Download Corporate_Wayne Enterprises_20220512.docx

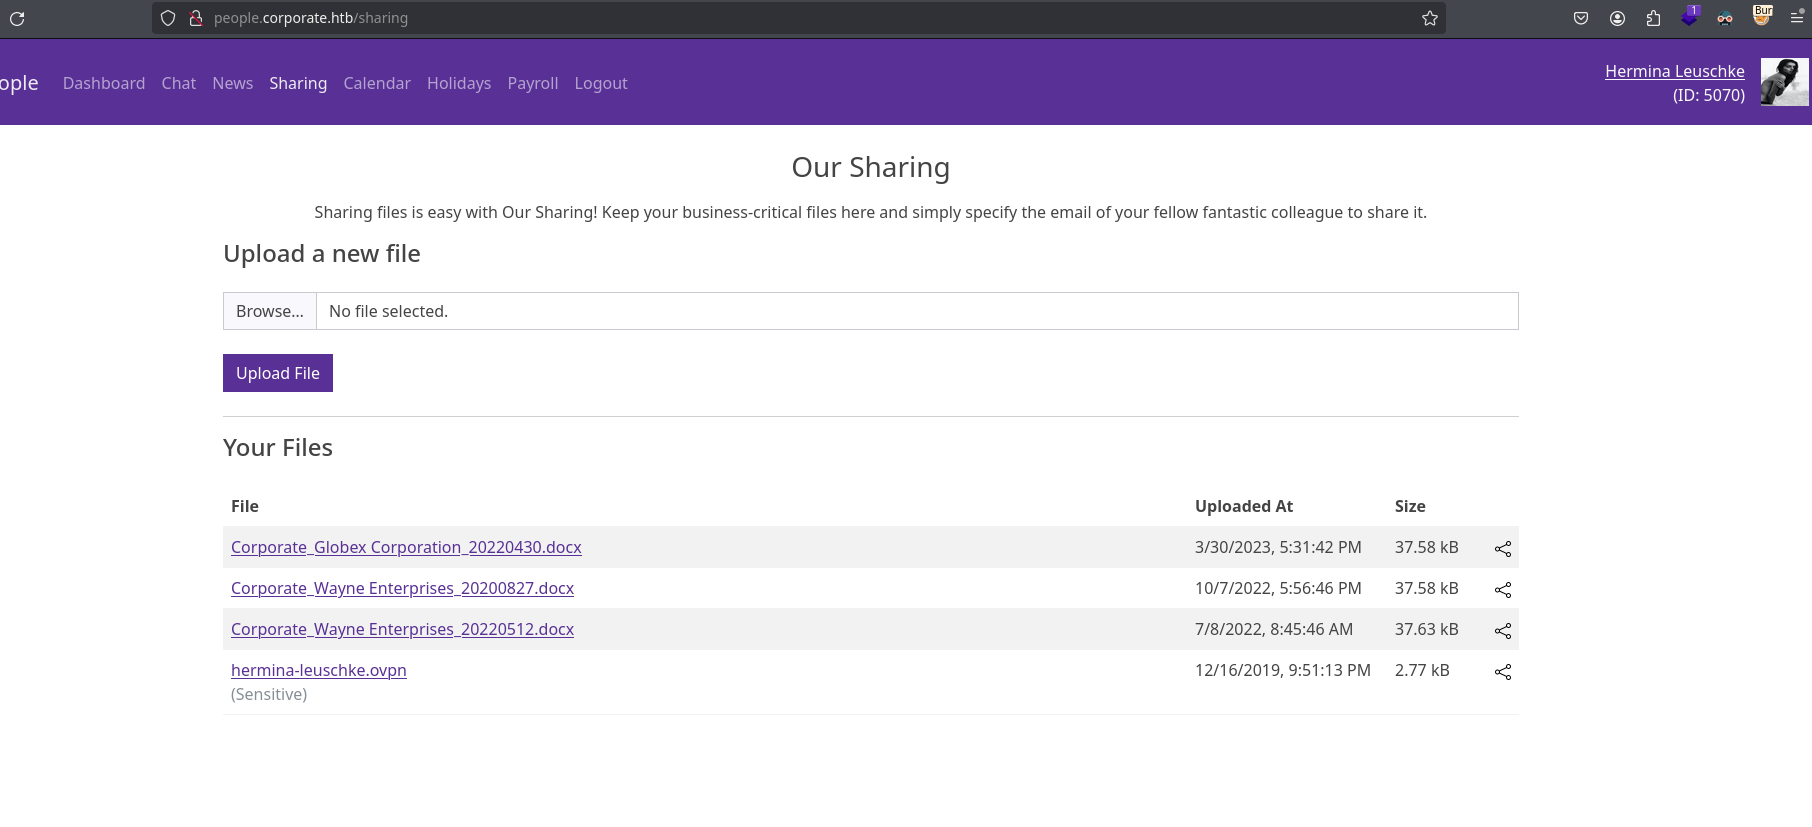tap(402, 629)
